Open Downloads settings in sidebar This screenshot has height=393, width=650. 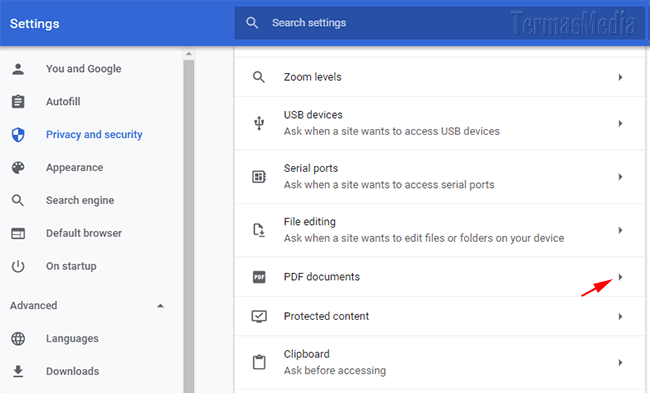click(x=73, y=371)
